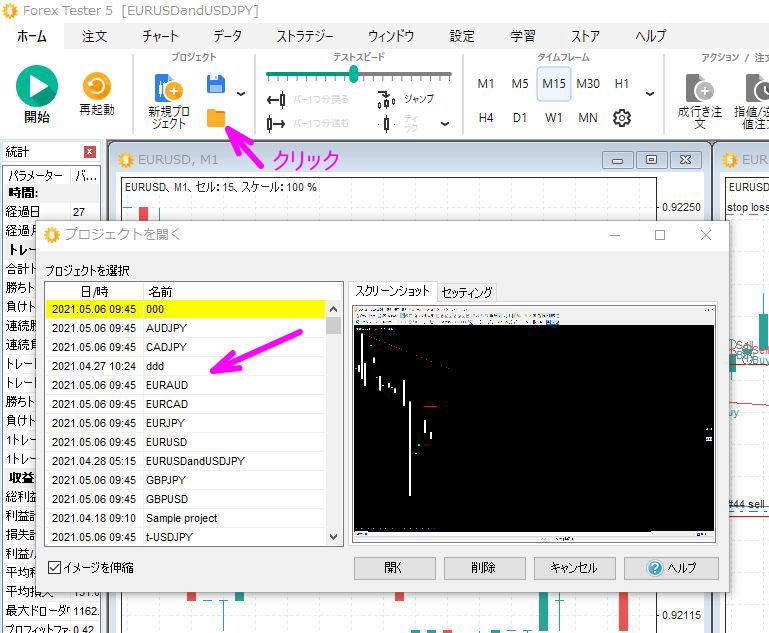Open project using the orange folder icon
This screenshot has width=769, height=633.
tap(216, 118)
